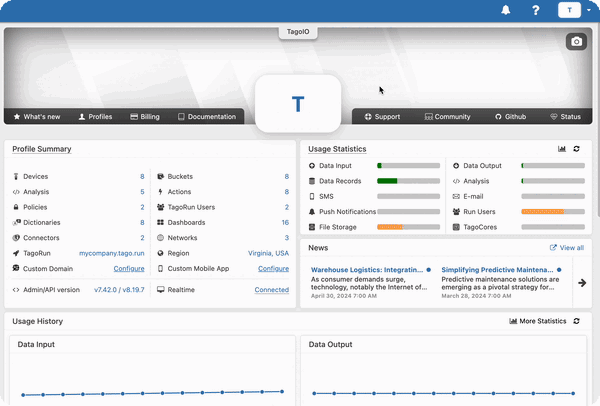Click the Admin/API version v7.42.0 / v8.19.7
The height and width of the screenshot is (406, 600).
click(119, 290)
